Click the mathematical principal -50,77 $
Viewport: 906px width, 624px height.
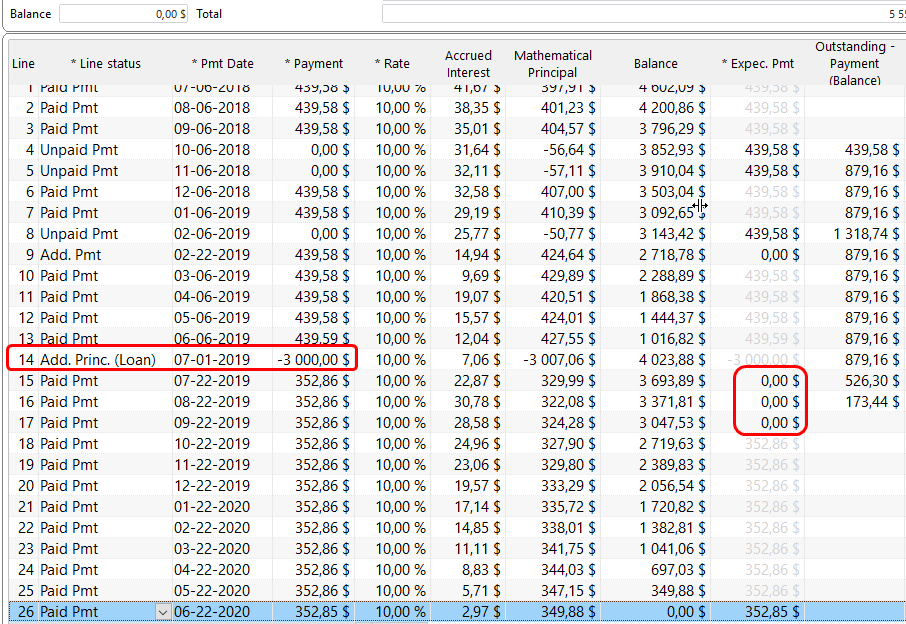point(569,234)
